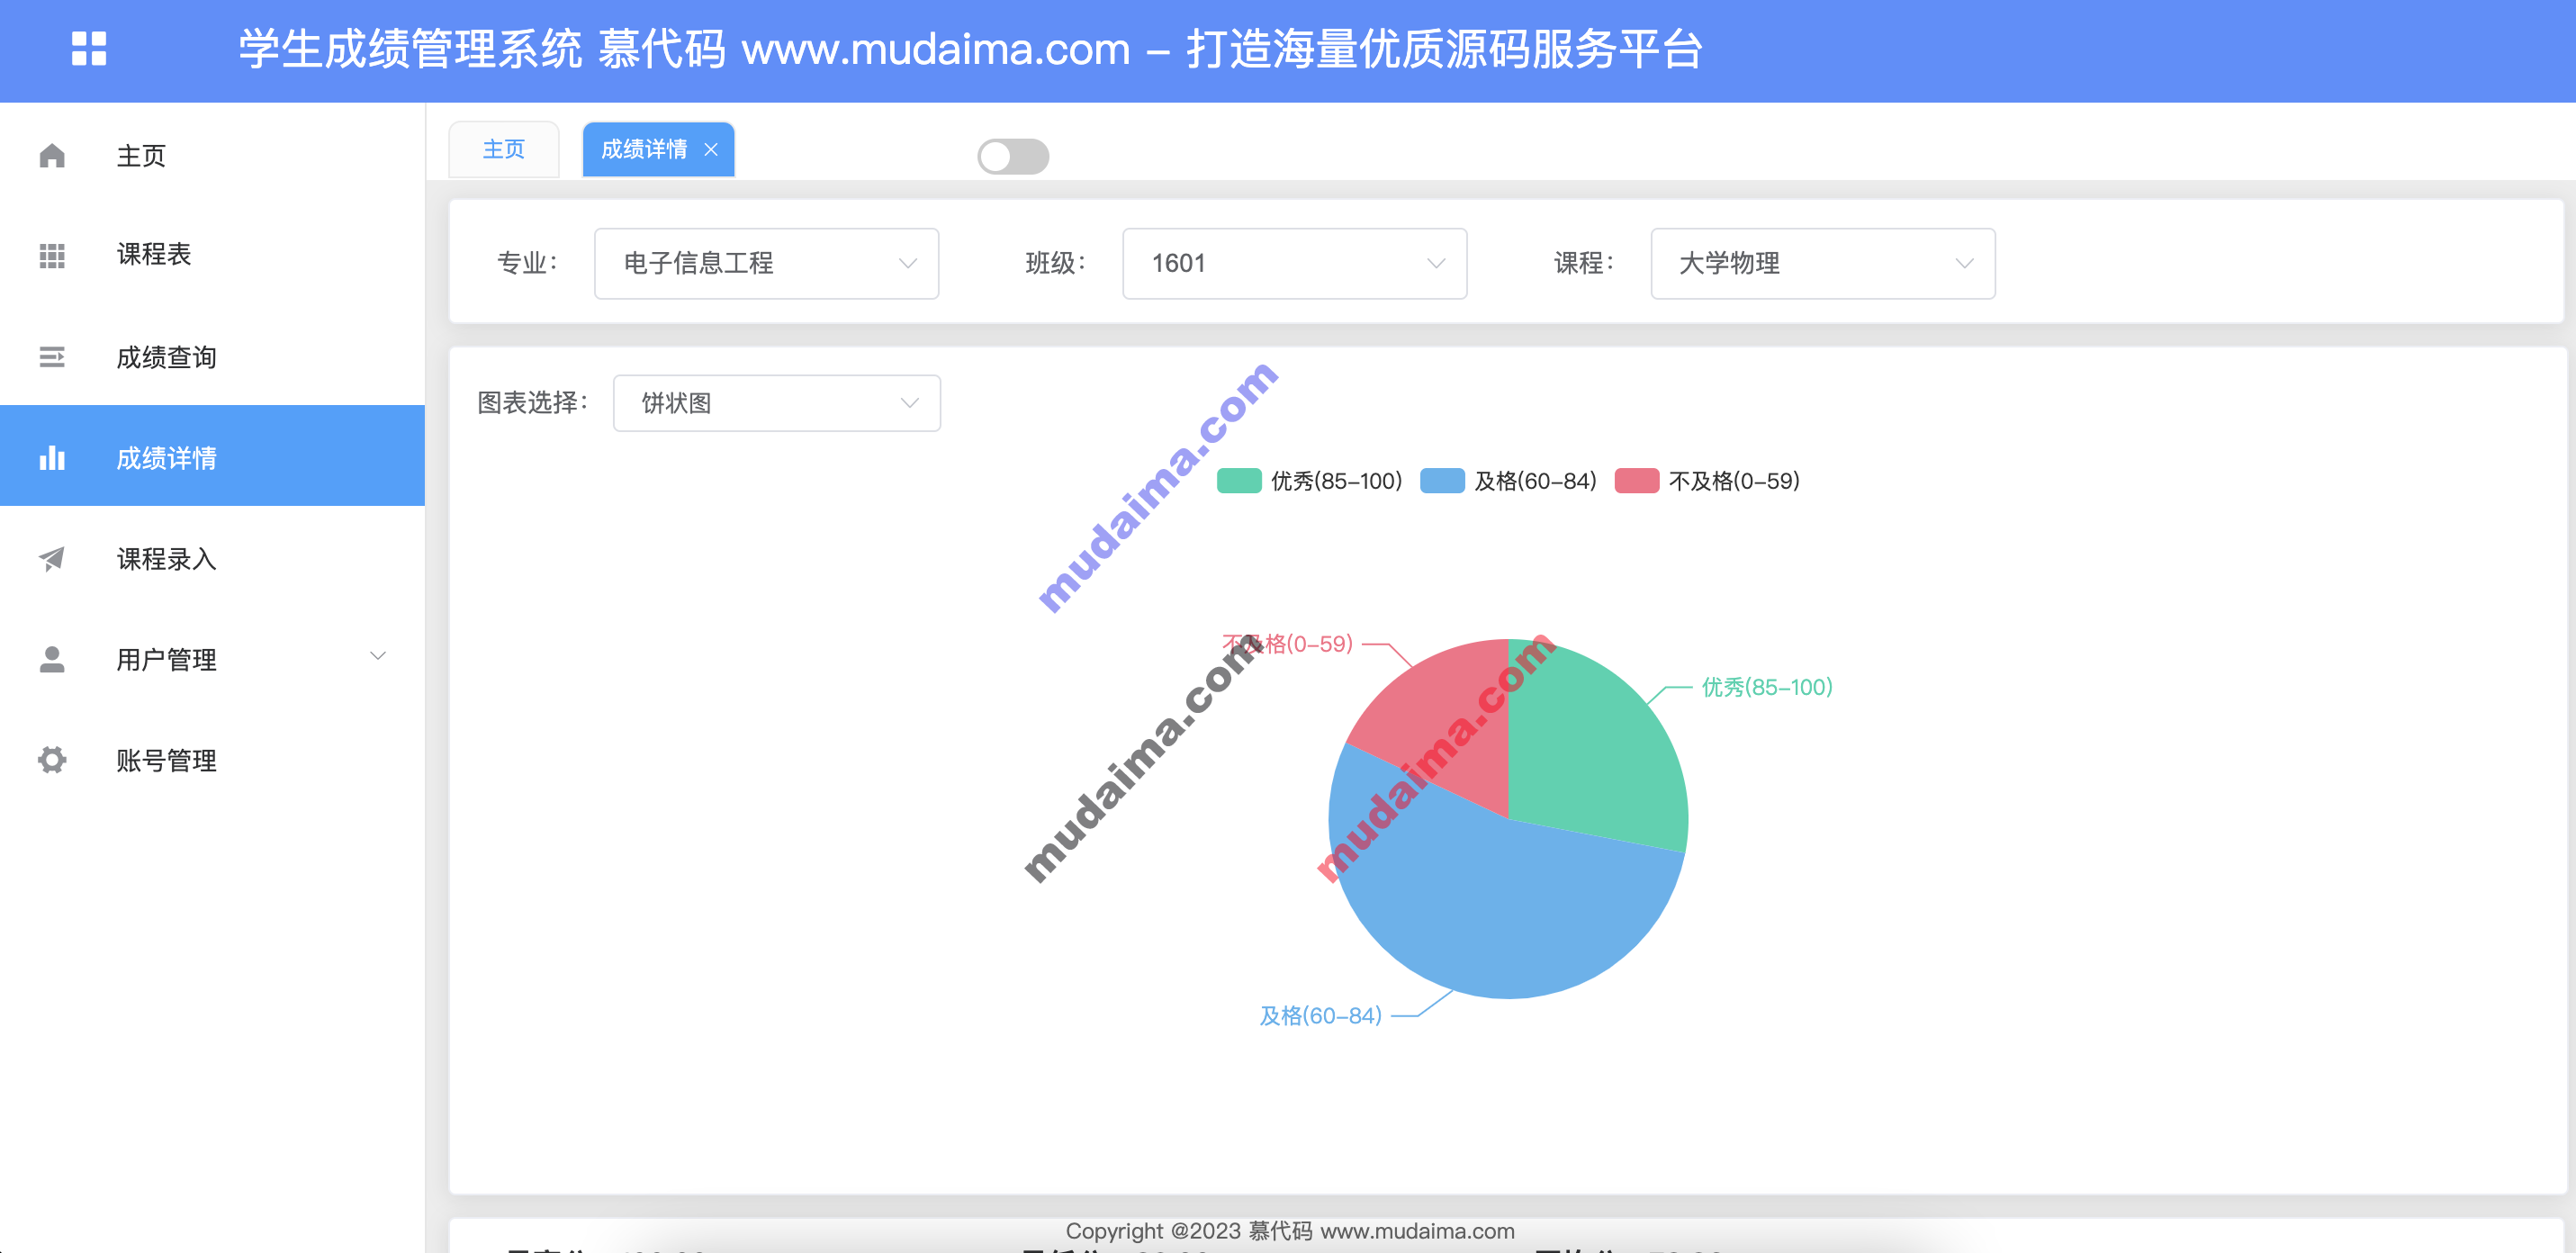Image resolution: width=2576 pixels, height=1253 pixels.
Task: Open 主页 in the sidebar
Action: tap(212, 156)
